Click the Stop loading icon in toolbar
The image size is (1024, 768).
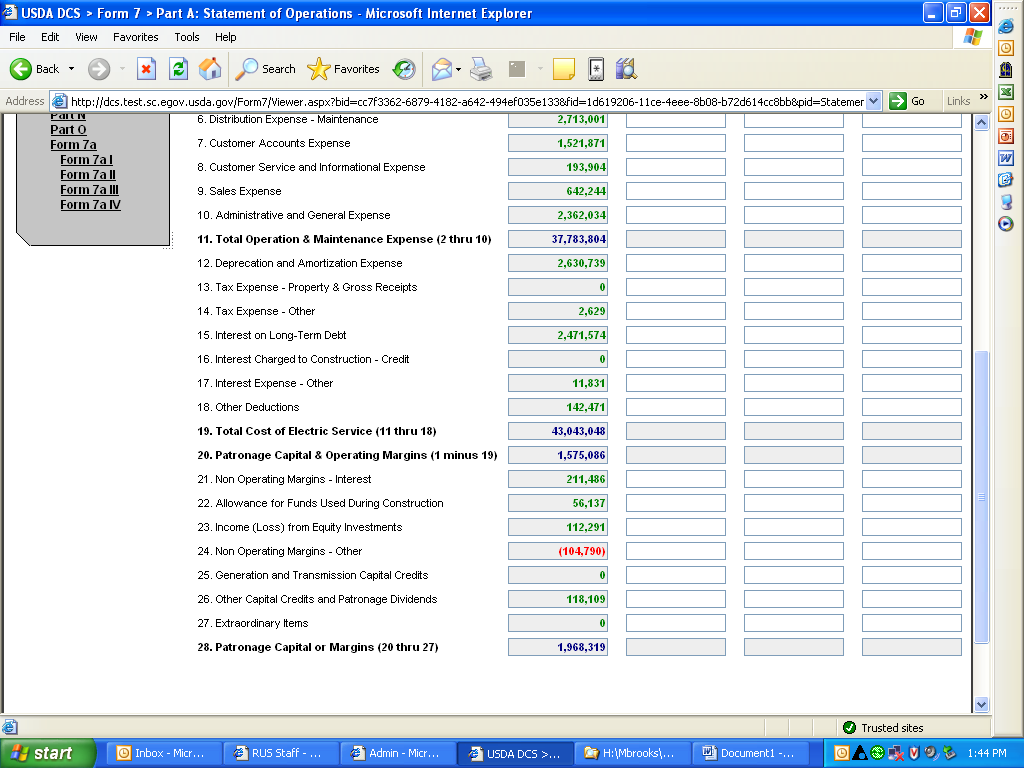tap(146, 69)
